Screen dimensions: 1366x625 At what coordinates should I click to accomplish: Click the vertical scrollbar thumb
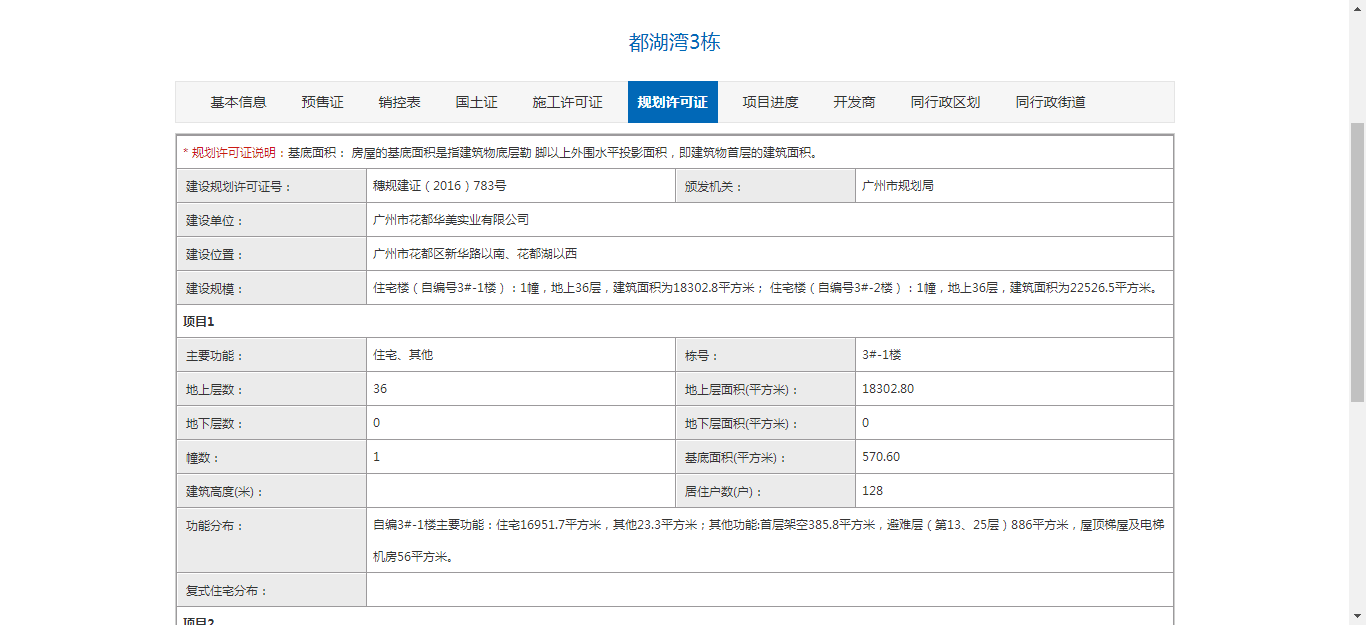coord(1357,260)
